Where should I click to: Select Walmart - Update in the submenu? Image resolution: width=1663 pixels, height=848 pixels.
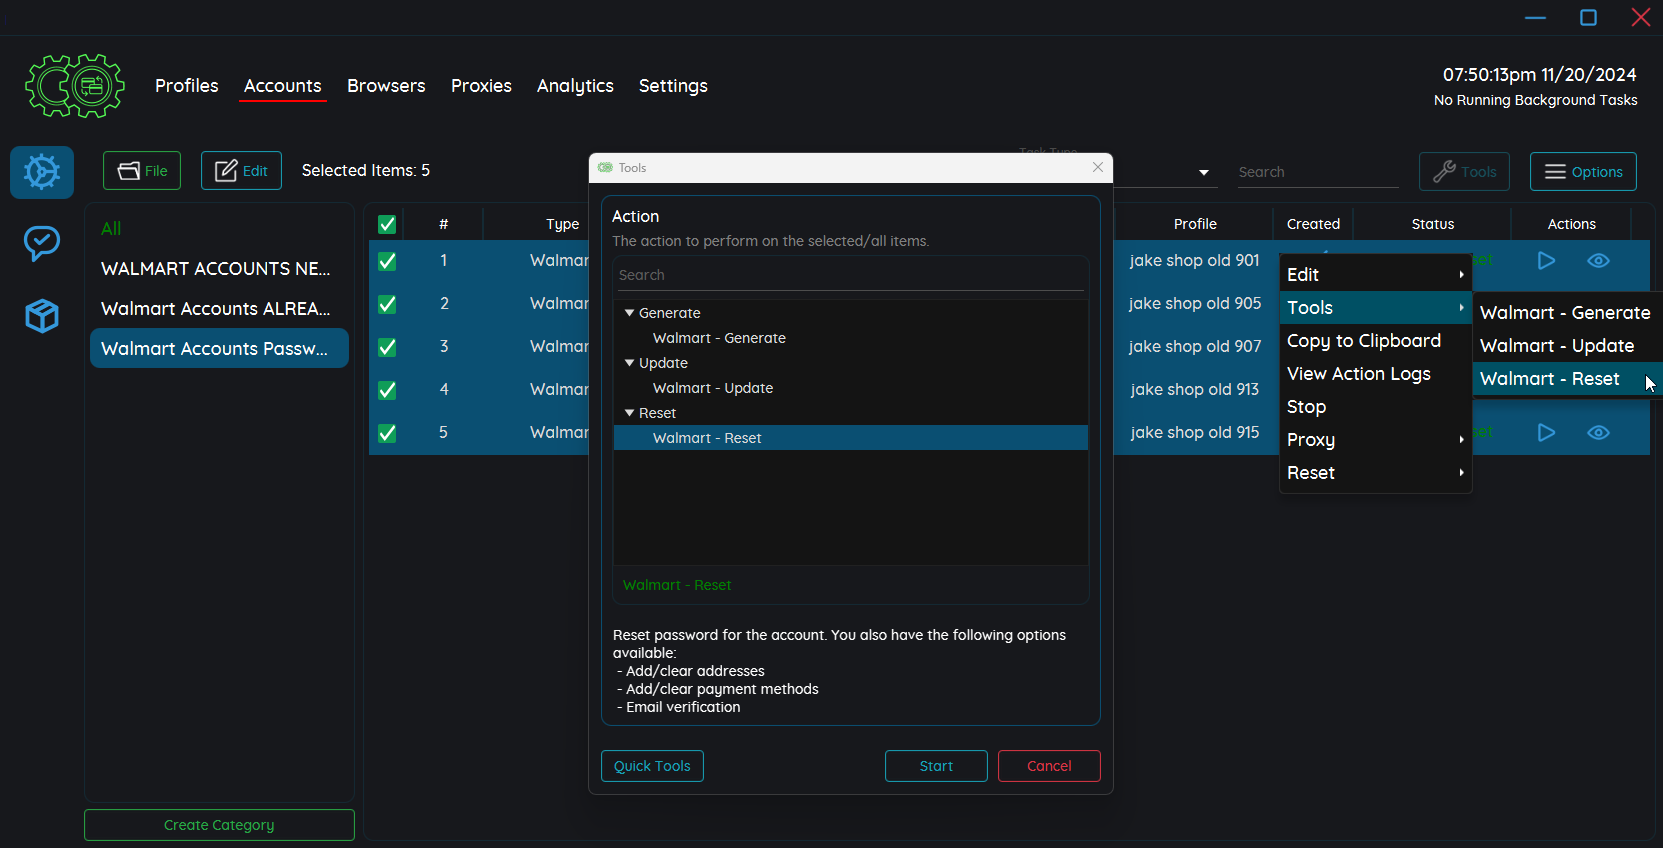1556,346
